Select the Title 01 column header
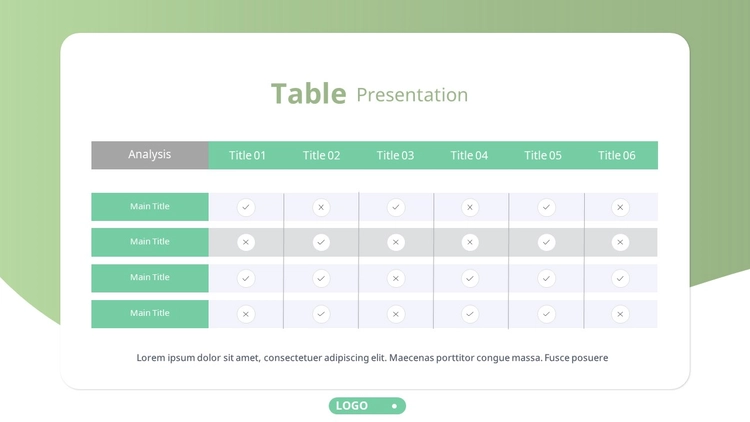Screen dimensions: 750x422 click(x=247, y=155)
